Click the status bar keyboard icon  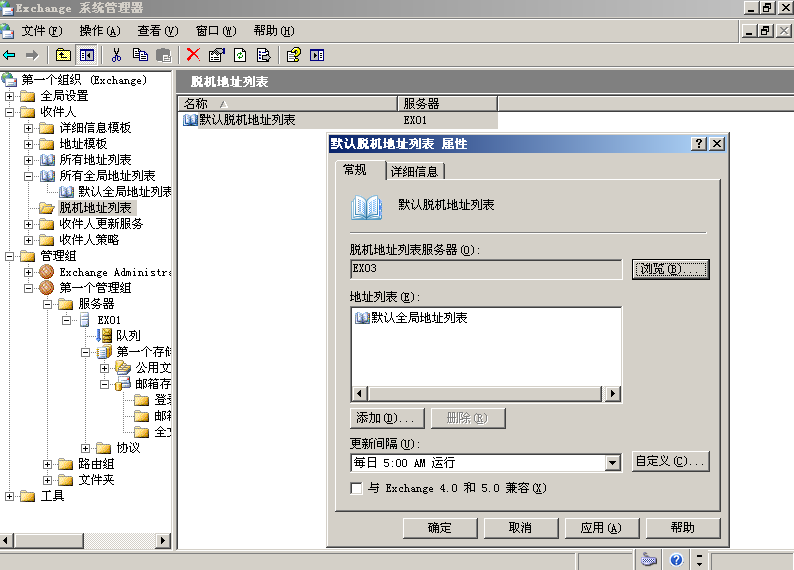coord(649,560)
